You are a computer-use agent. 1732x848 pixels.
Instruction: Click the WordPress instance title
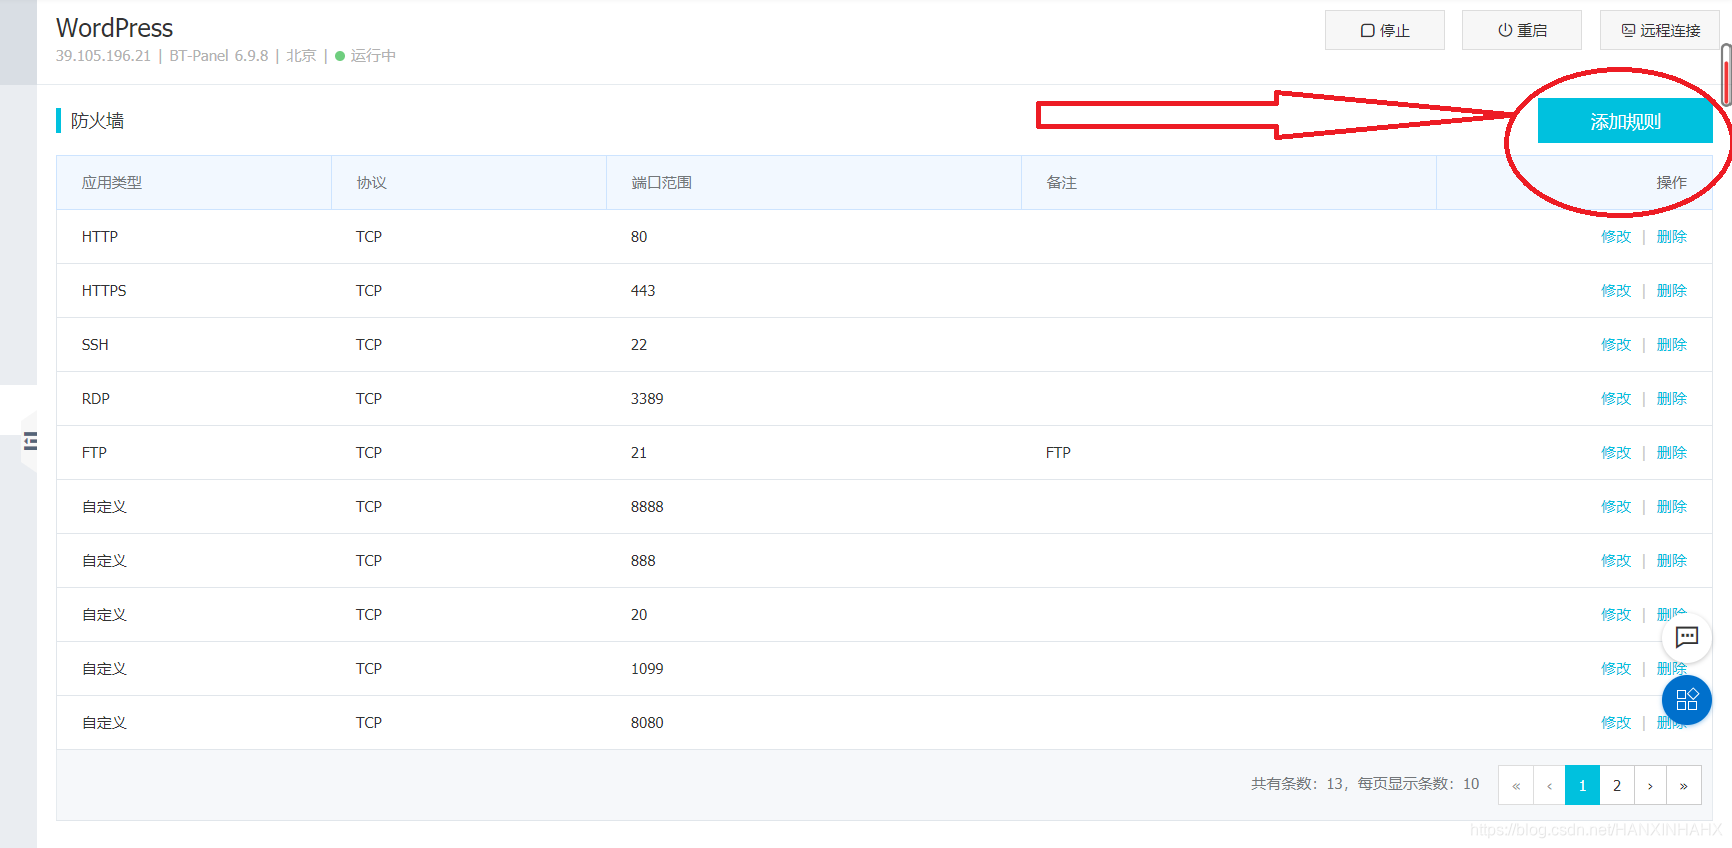(114, 28)
